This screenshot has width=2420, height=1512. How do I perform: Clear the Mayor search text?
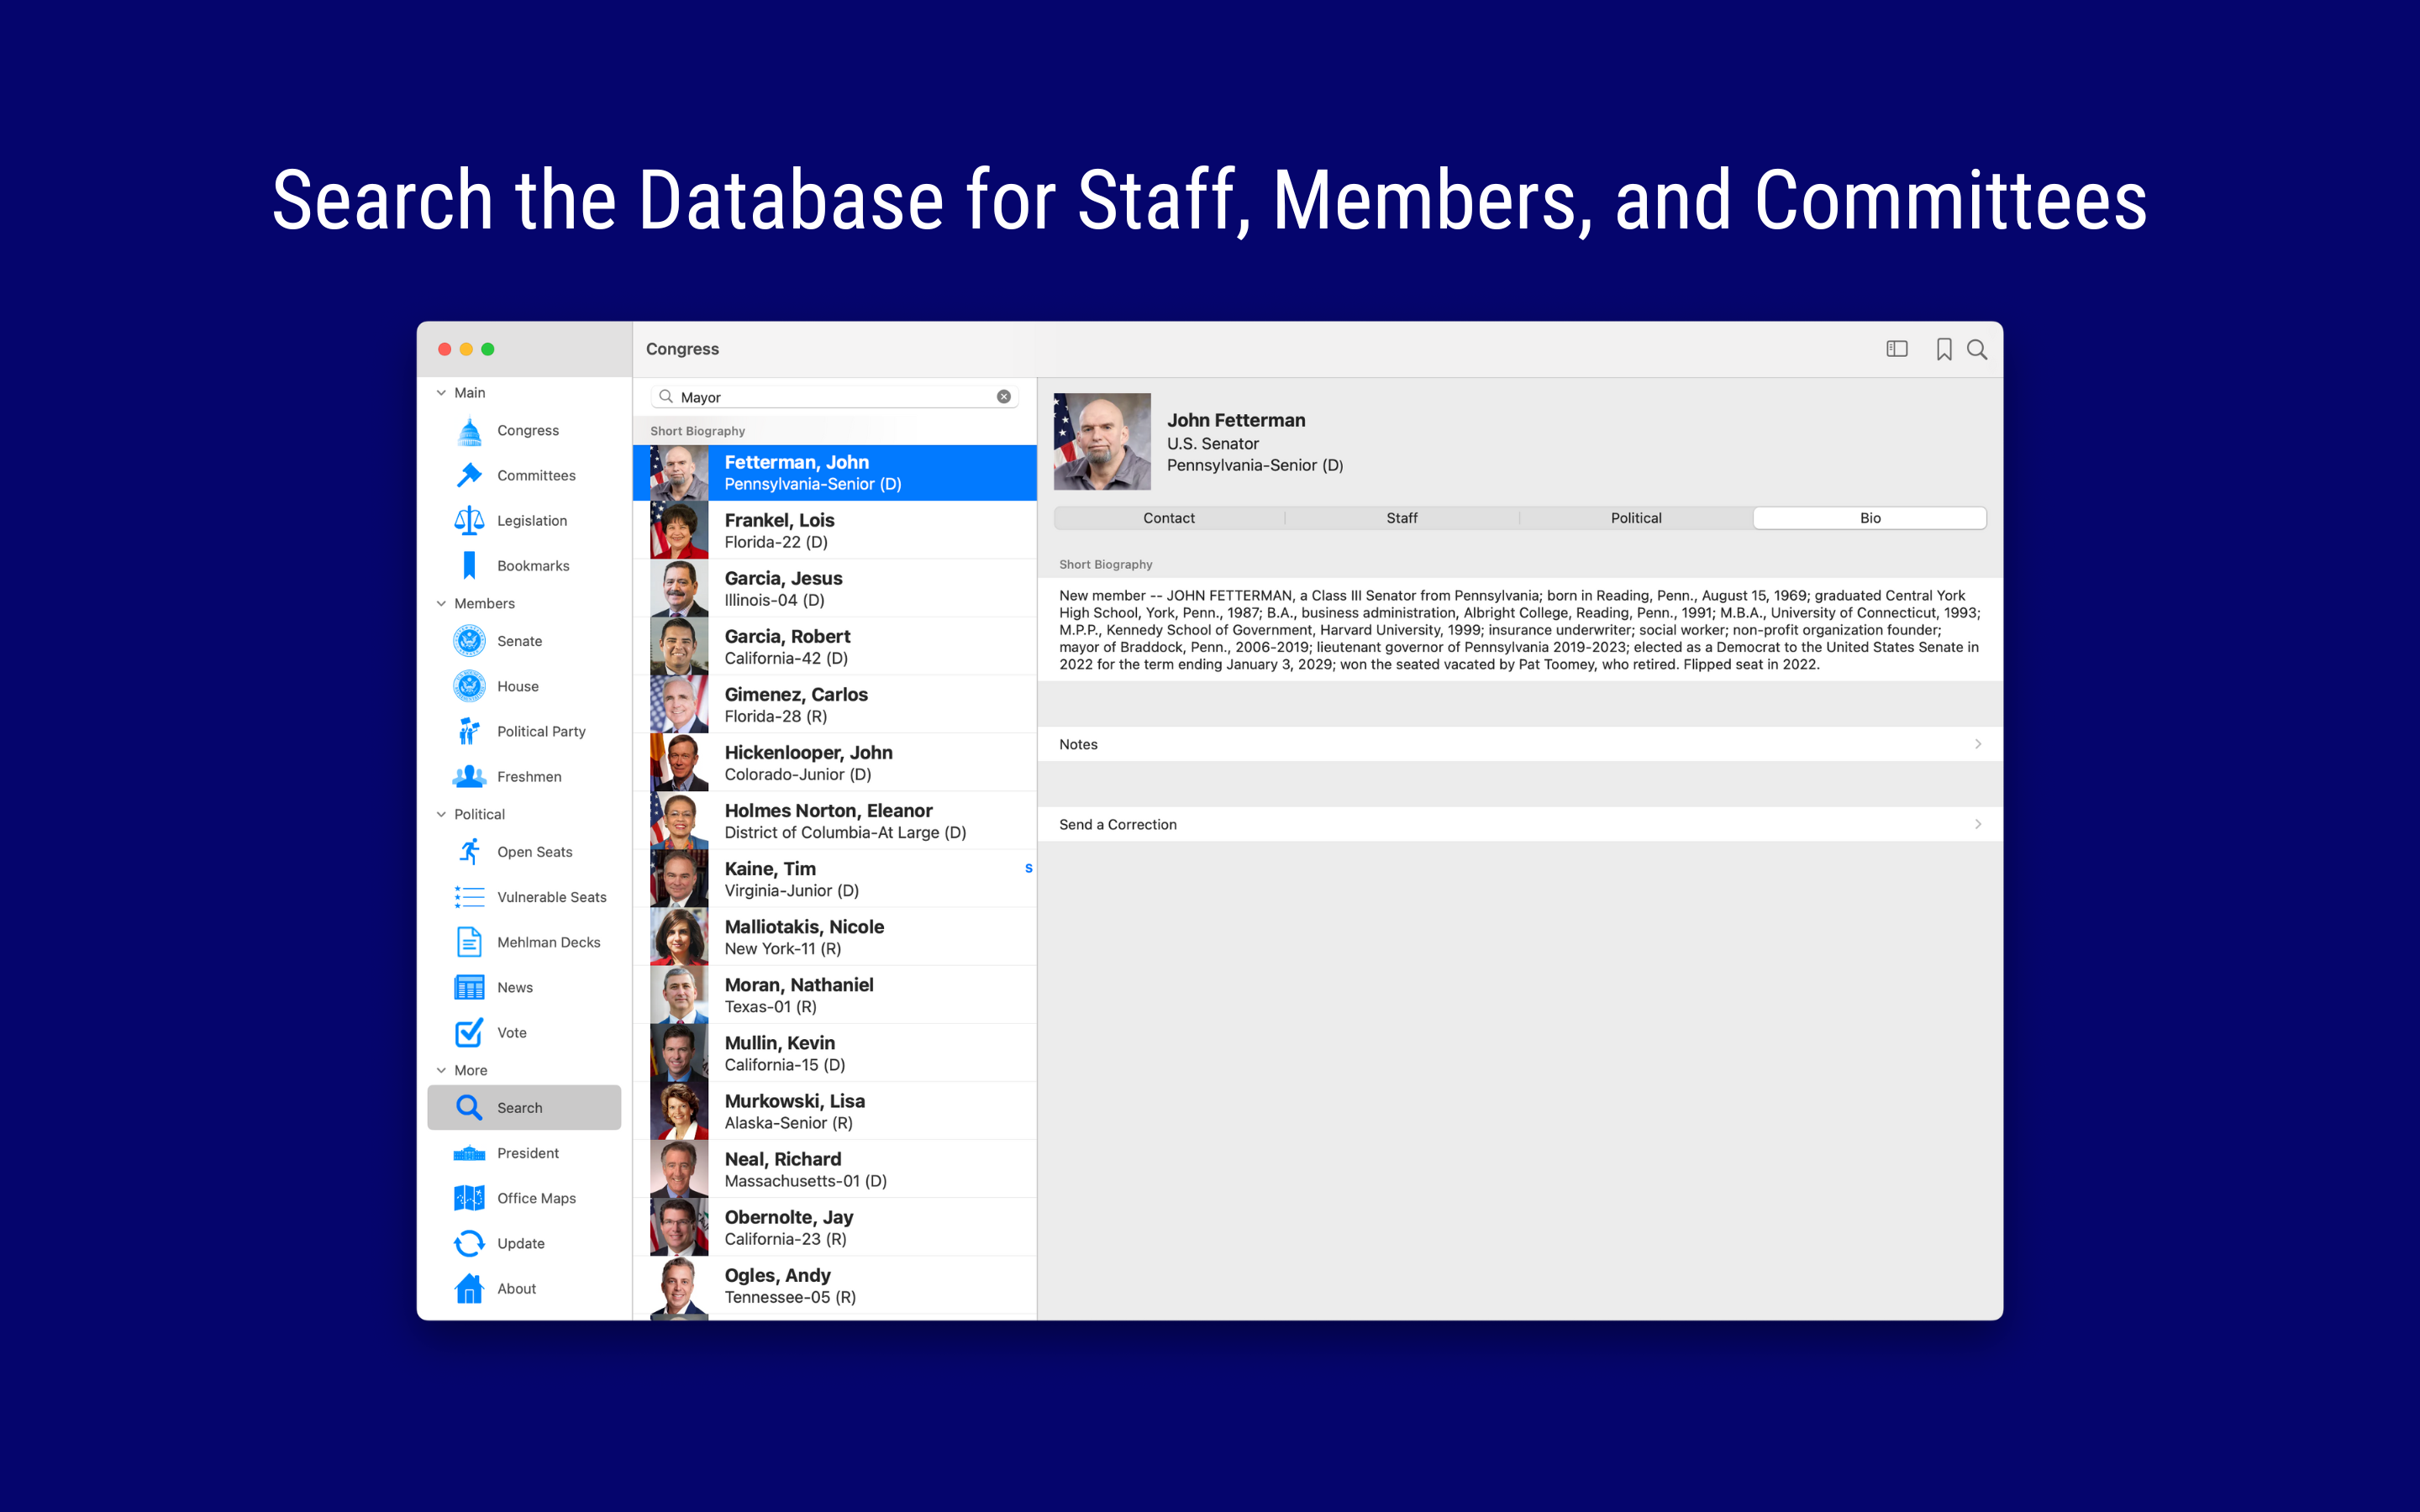[1004, 397]
